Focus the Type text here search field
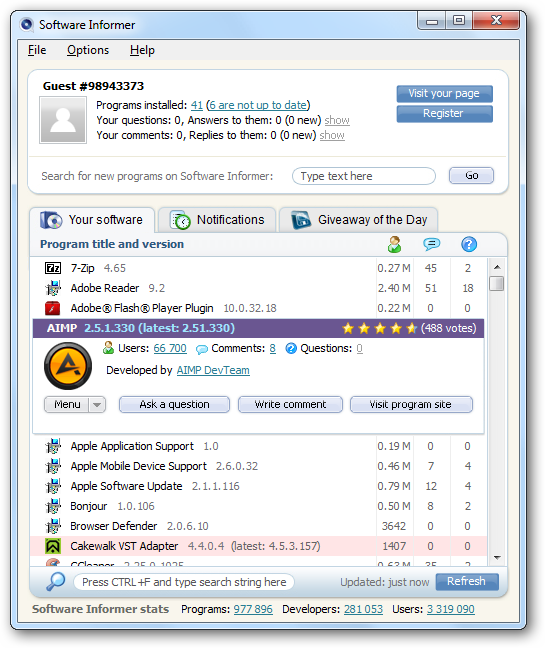Viewport: 545px width, 648px height. (364, 176)
